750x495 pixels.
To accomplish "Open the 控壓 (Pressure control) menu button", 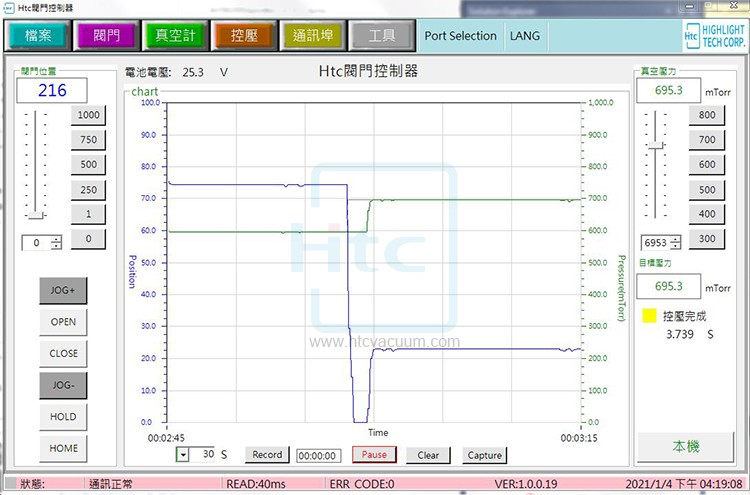I will pos(244,35).
